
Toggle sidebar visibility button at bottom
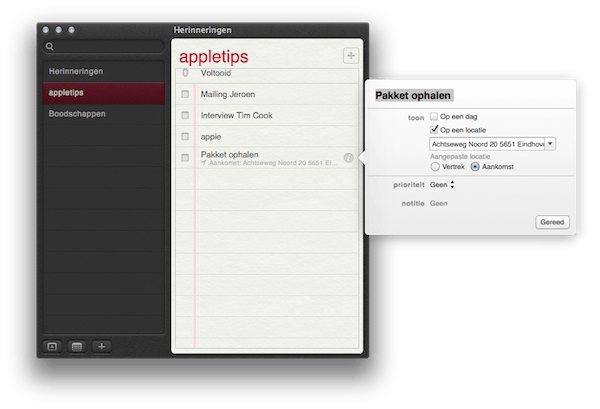(52, 347)
